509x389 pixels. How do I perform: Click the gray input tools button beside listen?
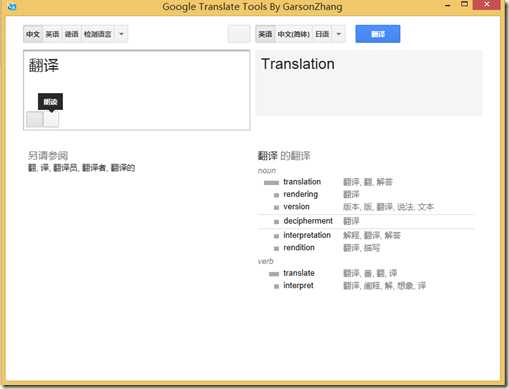[35, 119]
